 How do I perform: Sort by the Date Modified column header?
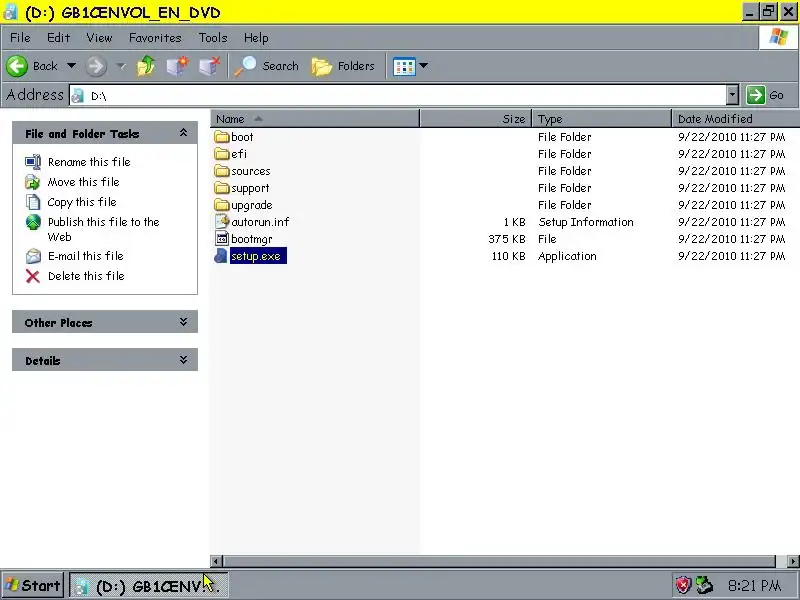pyautogui.click(x=736, y=119)
